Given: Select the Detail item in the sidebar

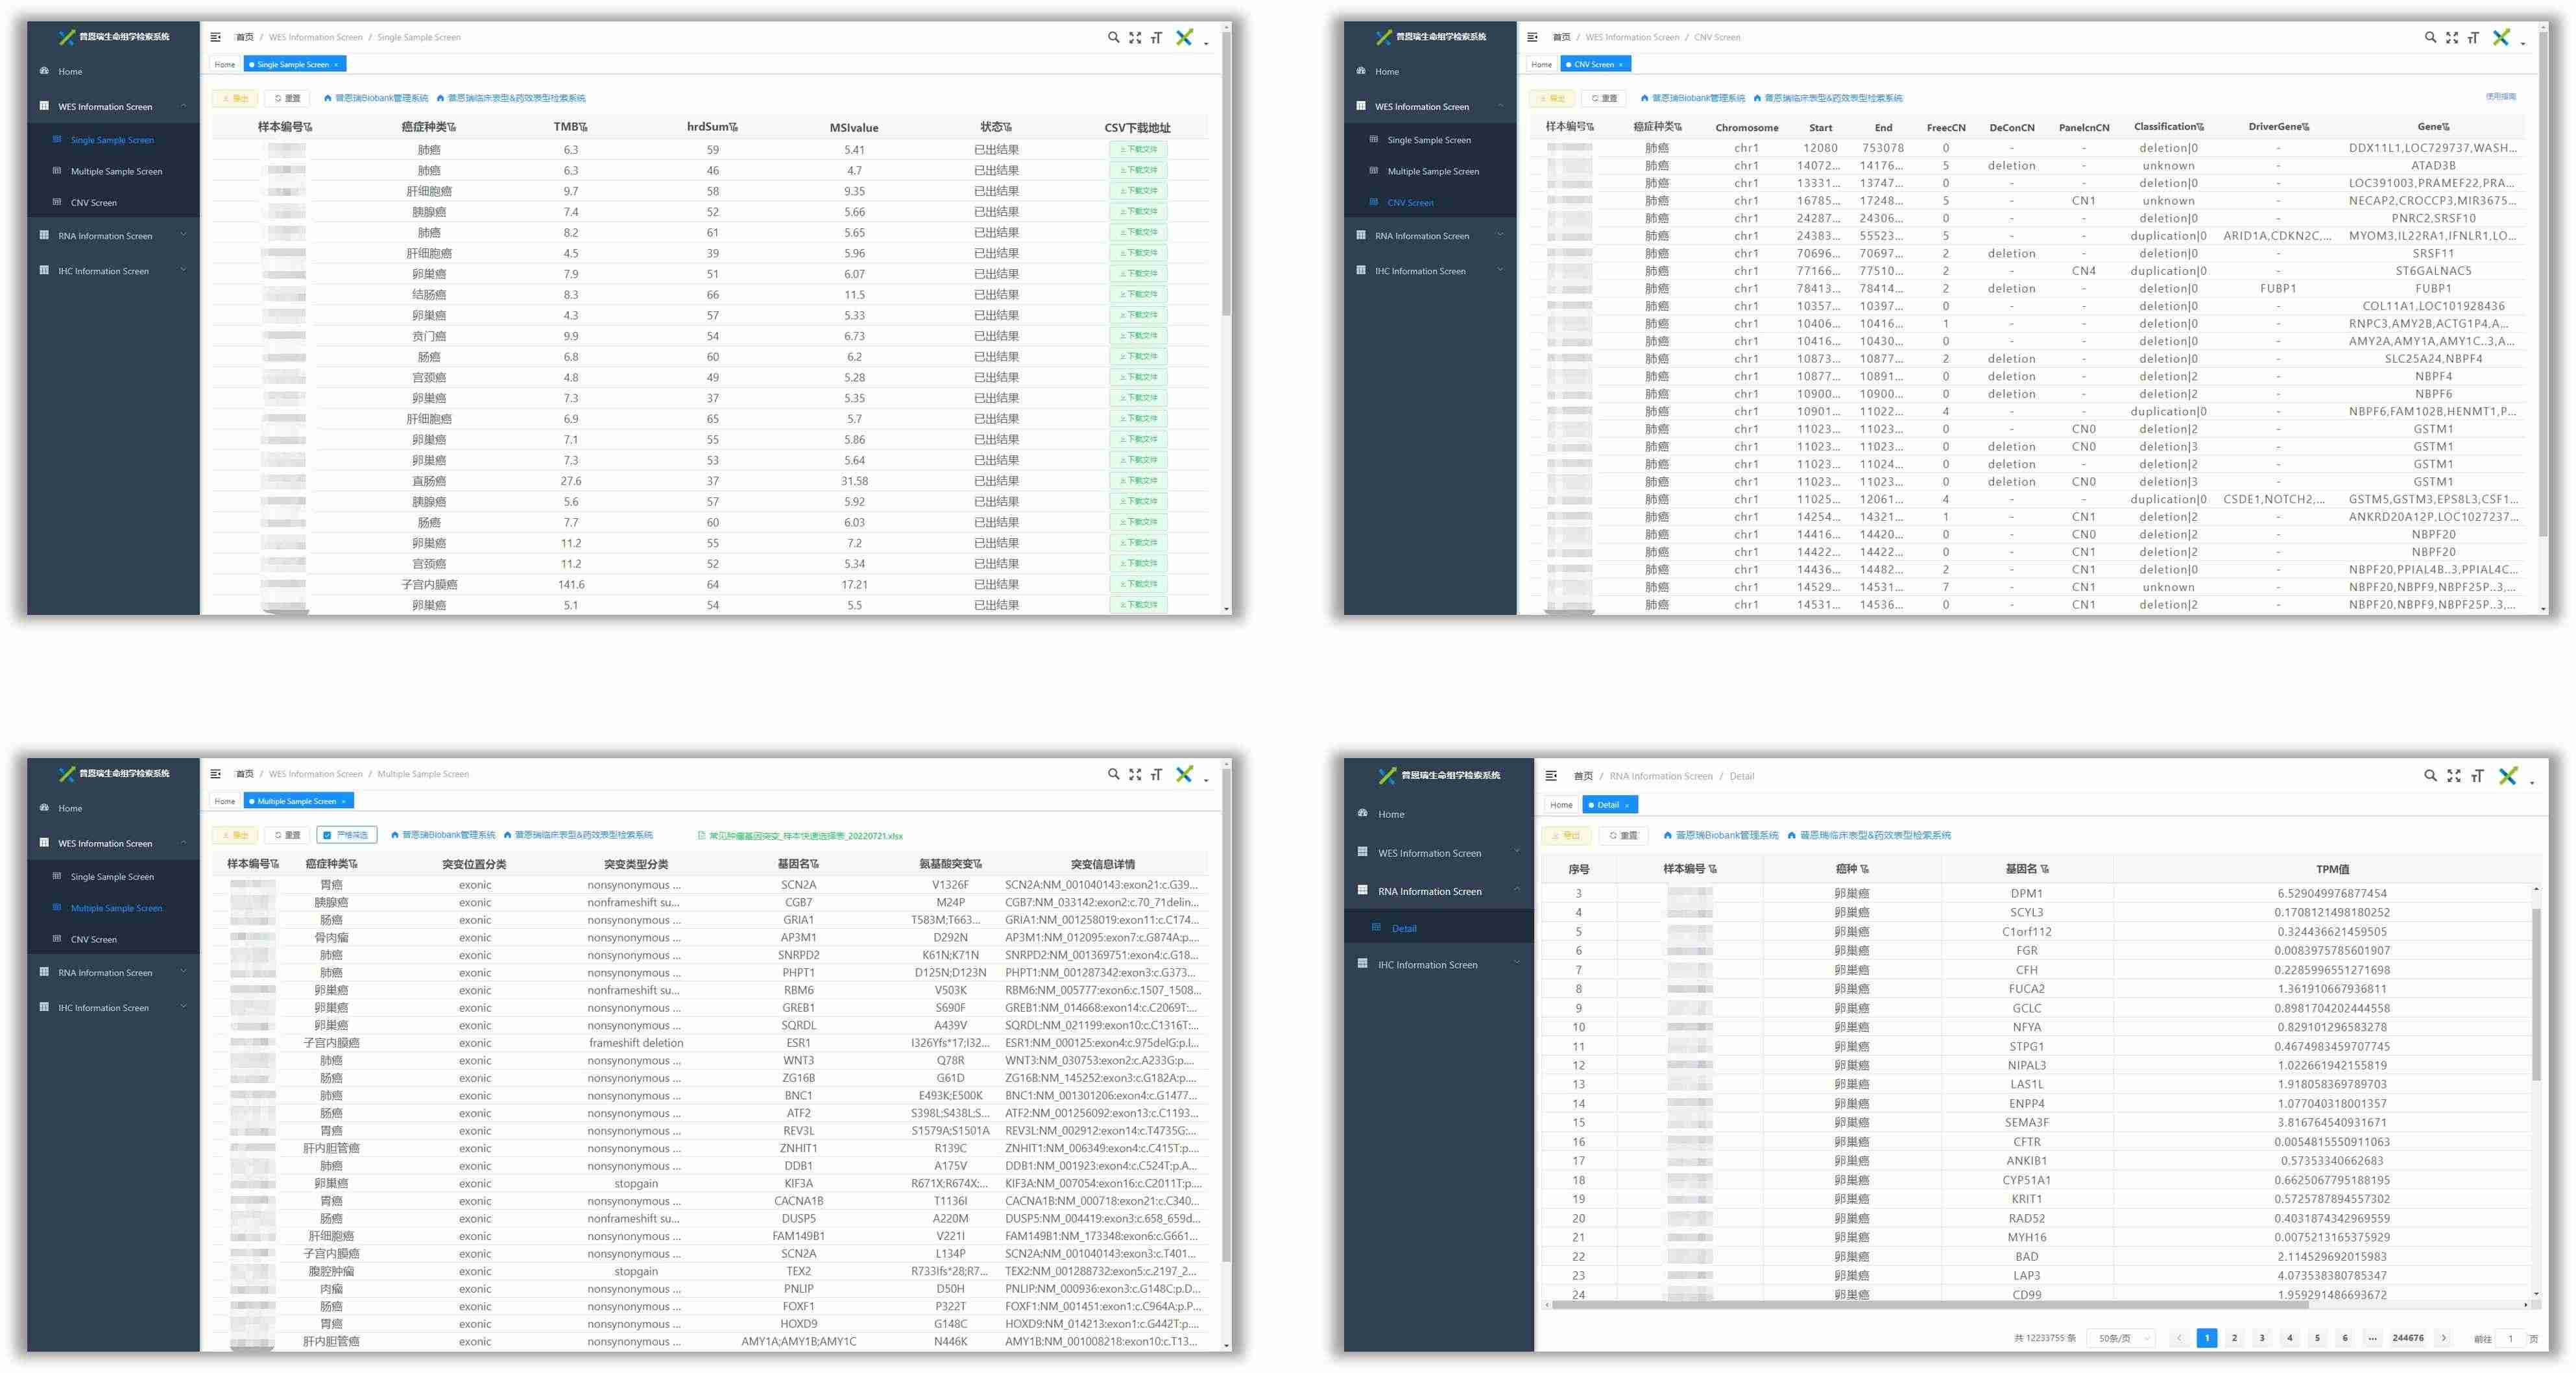Looking at the screenshot, I should coord(1404,929).
